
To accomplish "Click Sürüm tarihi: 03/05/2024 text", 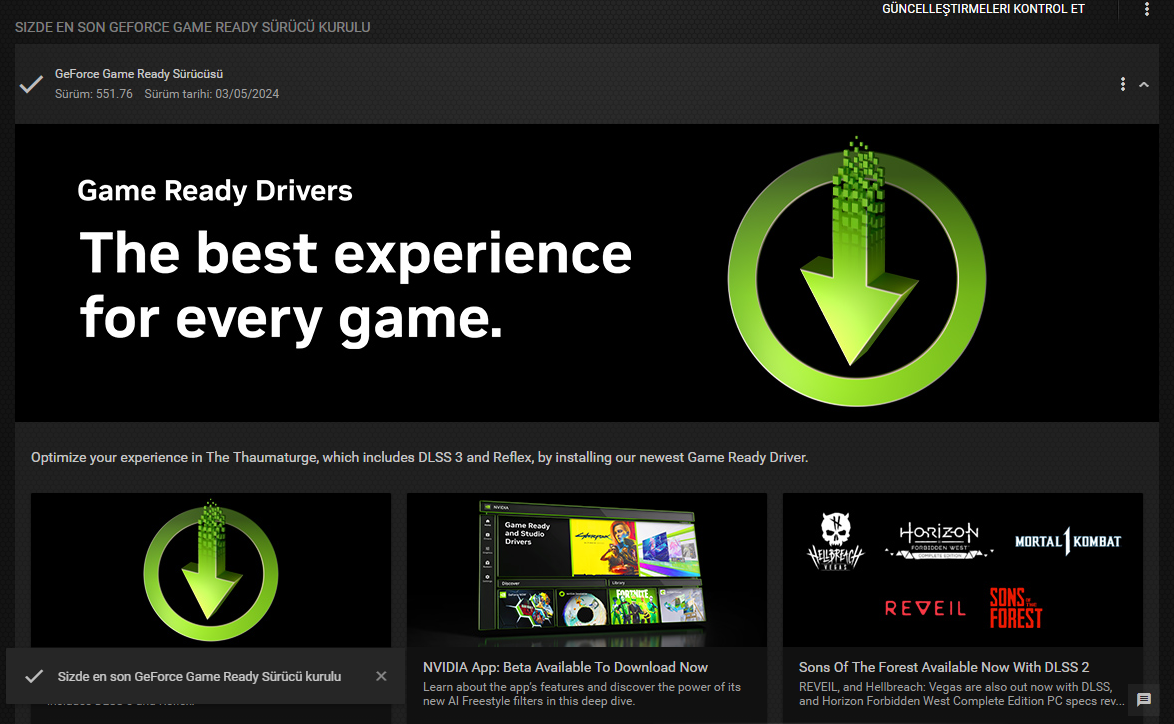I will pos(211,94).
